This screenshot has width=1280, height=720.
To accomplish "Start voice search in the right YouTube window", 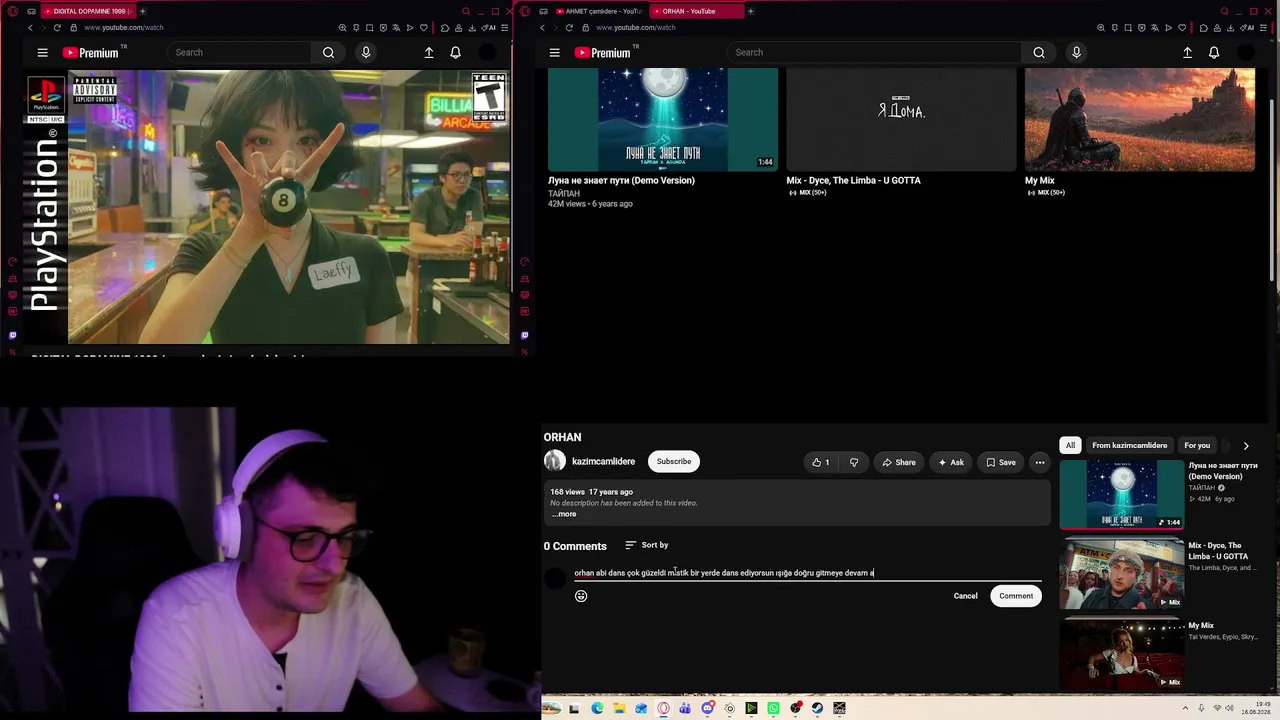I will (x=1076, y=53).
